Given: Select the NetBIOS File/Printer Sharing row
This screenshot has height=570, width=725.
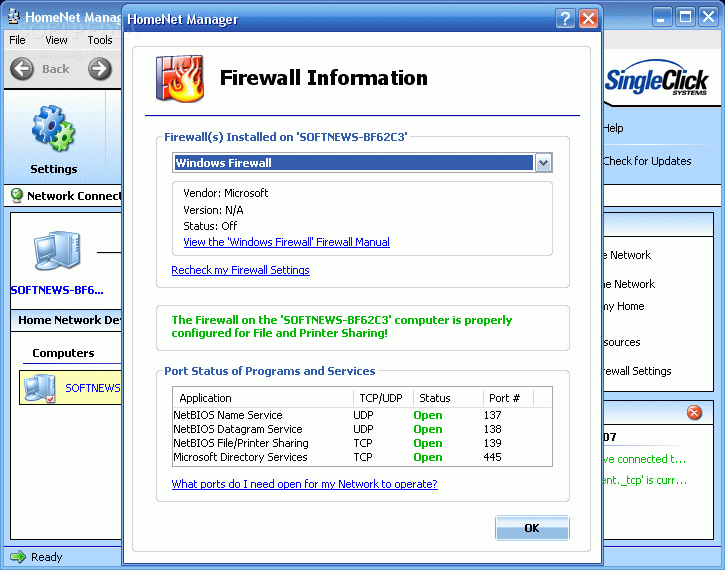Looking at the screenshot, I should 362,443.
